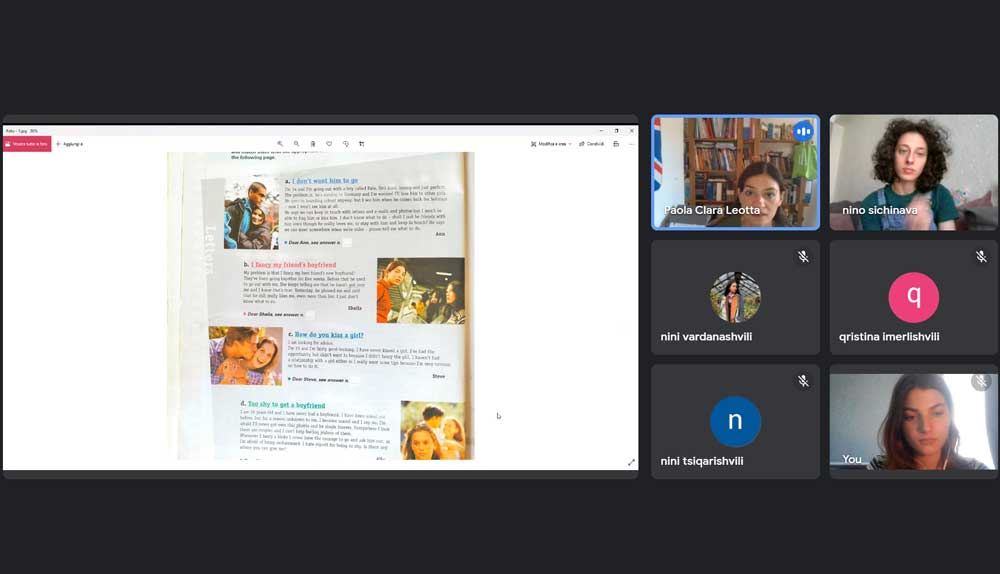Click Condividi to share the photo

point(592,144)
